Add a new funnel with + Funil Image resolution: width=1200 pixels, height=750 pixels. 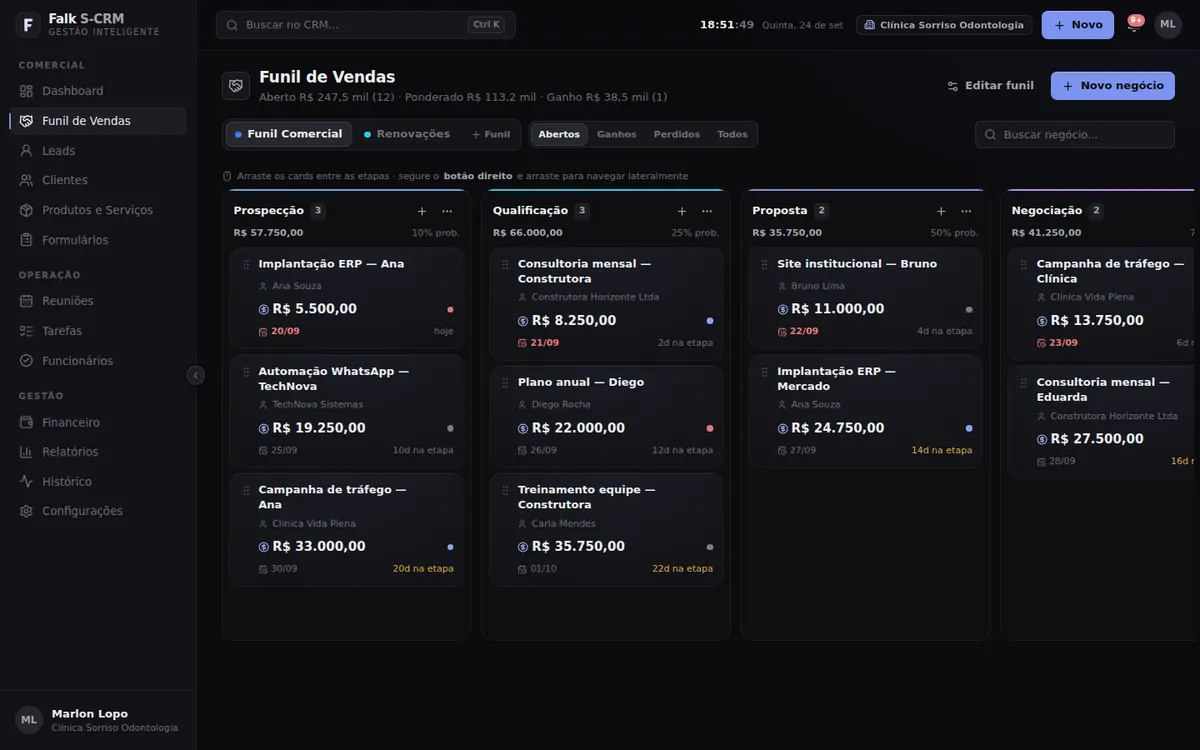tap(491, 134)
